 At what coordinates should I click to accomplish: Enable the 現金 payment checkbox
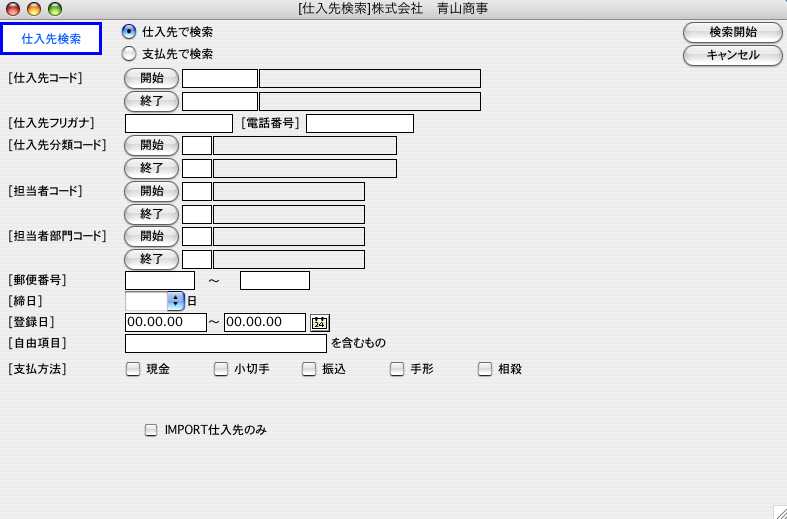pyautogui.click(x=133, y=369)
